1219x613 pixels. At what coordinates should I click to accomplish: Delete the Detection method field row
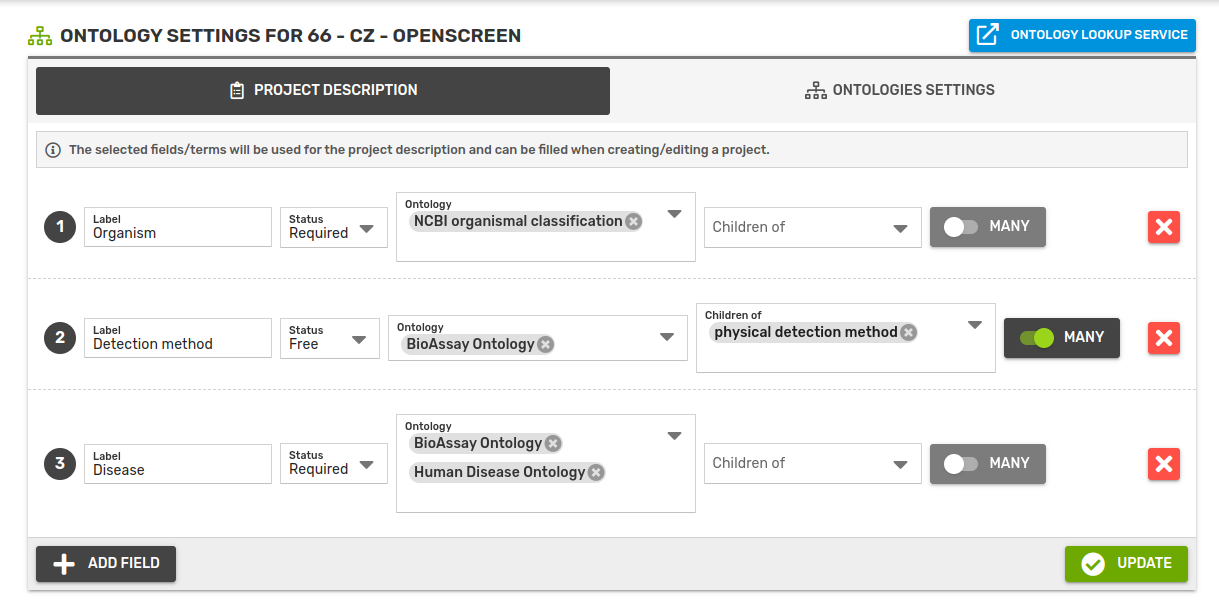(1163, 338)
